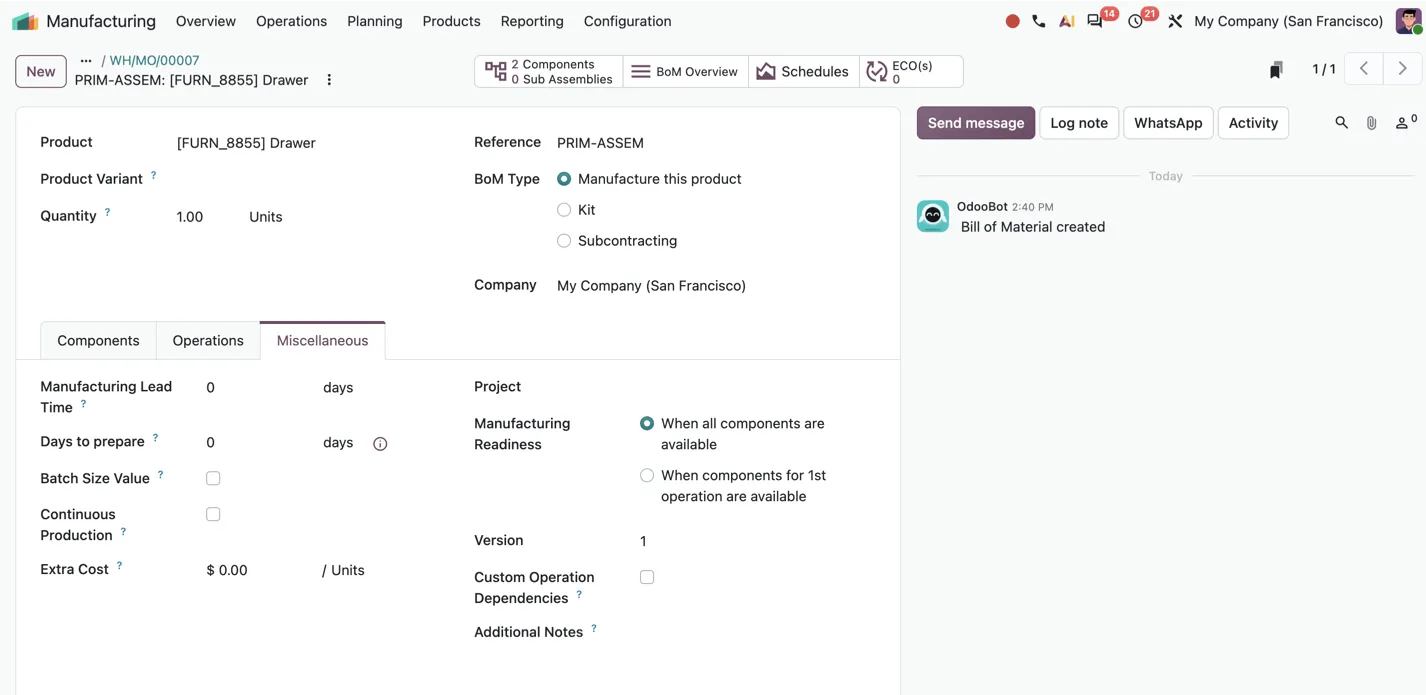The image size is (1426, 695).
Task: Switch to the Operations tab
Action: pos(208,341)
